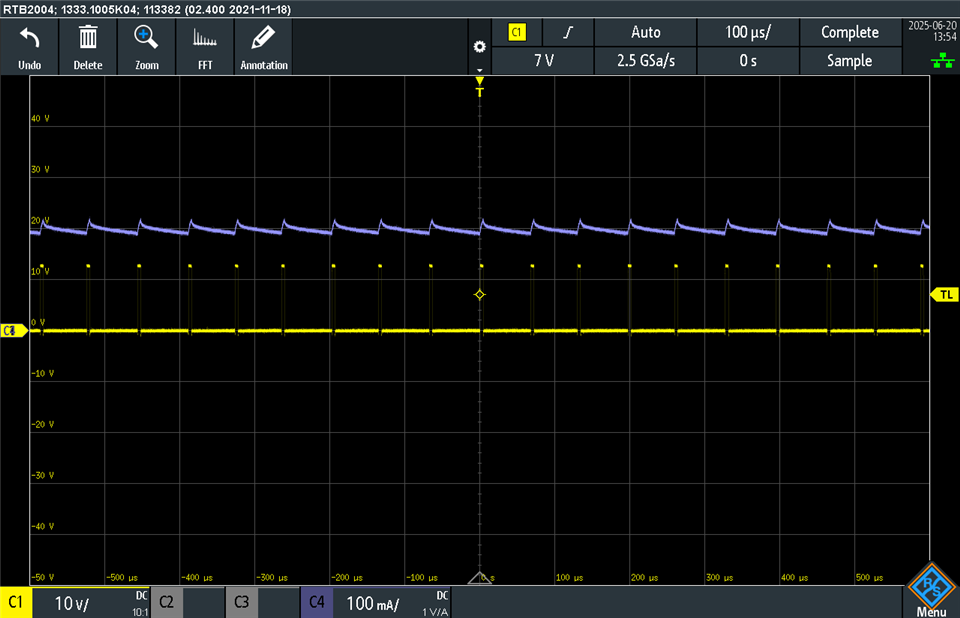Click the DC 1 V/A coupling label for C4
960x618 pixels.
pos(435,603)
